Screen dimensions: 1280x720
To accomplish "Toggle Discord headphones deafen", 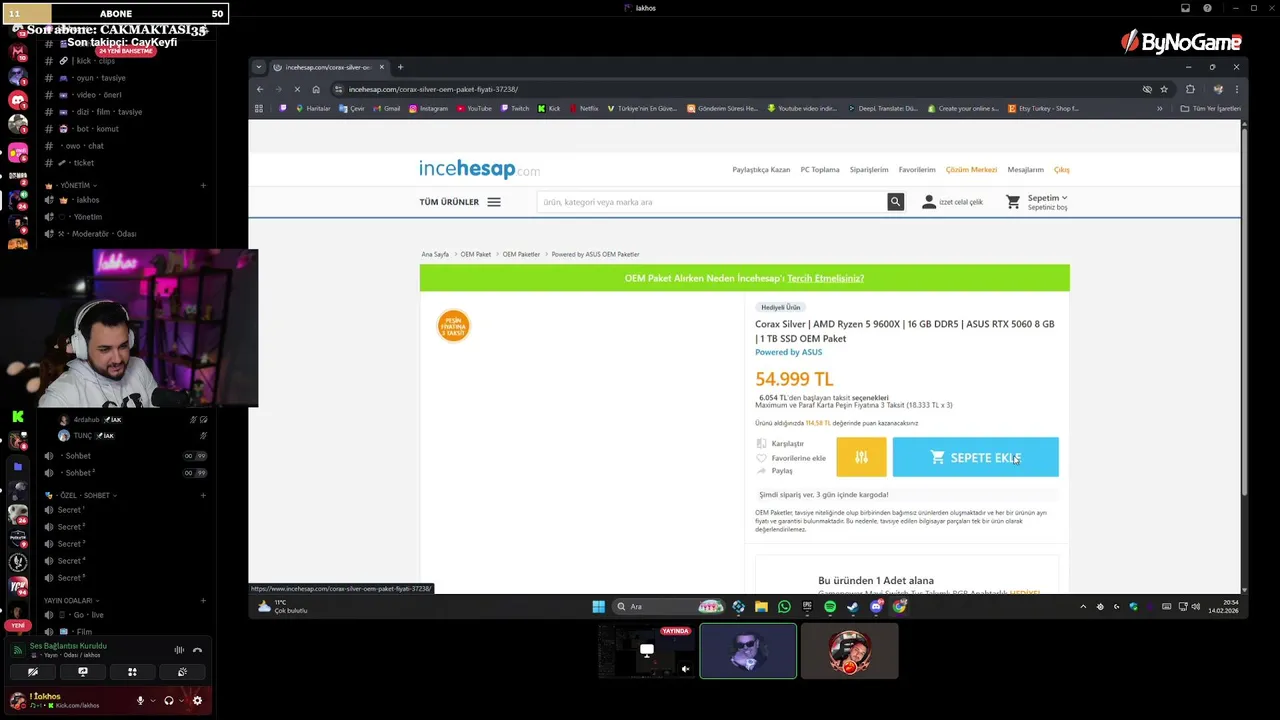I will [x=168, y=701].
